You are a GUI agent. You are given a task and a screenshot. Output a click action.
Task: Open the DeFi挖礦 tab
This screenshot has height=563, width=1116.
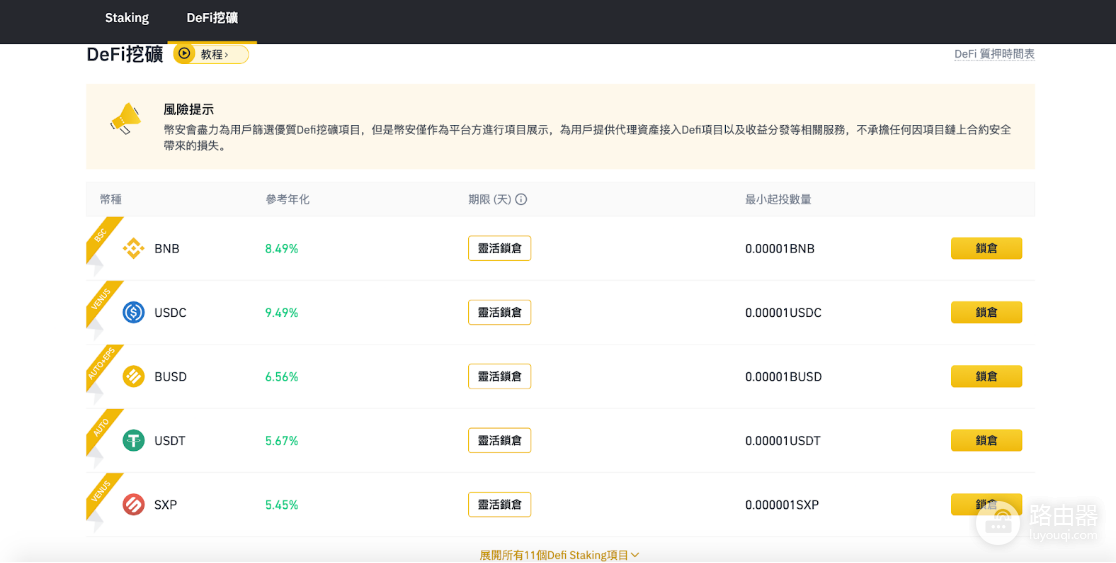point(212,19)
